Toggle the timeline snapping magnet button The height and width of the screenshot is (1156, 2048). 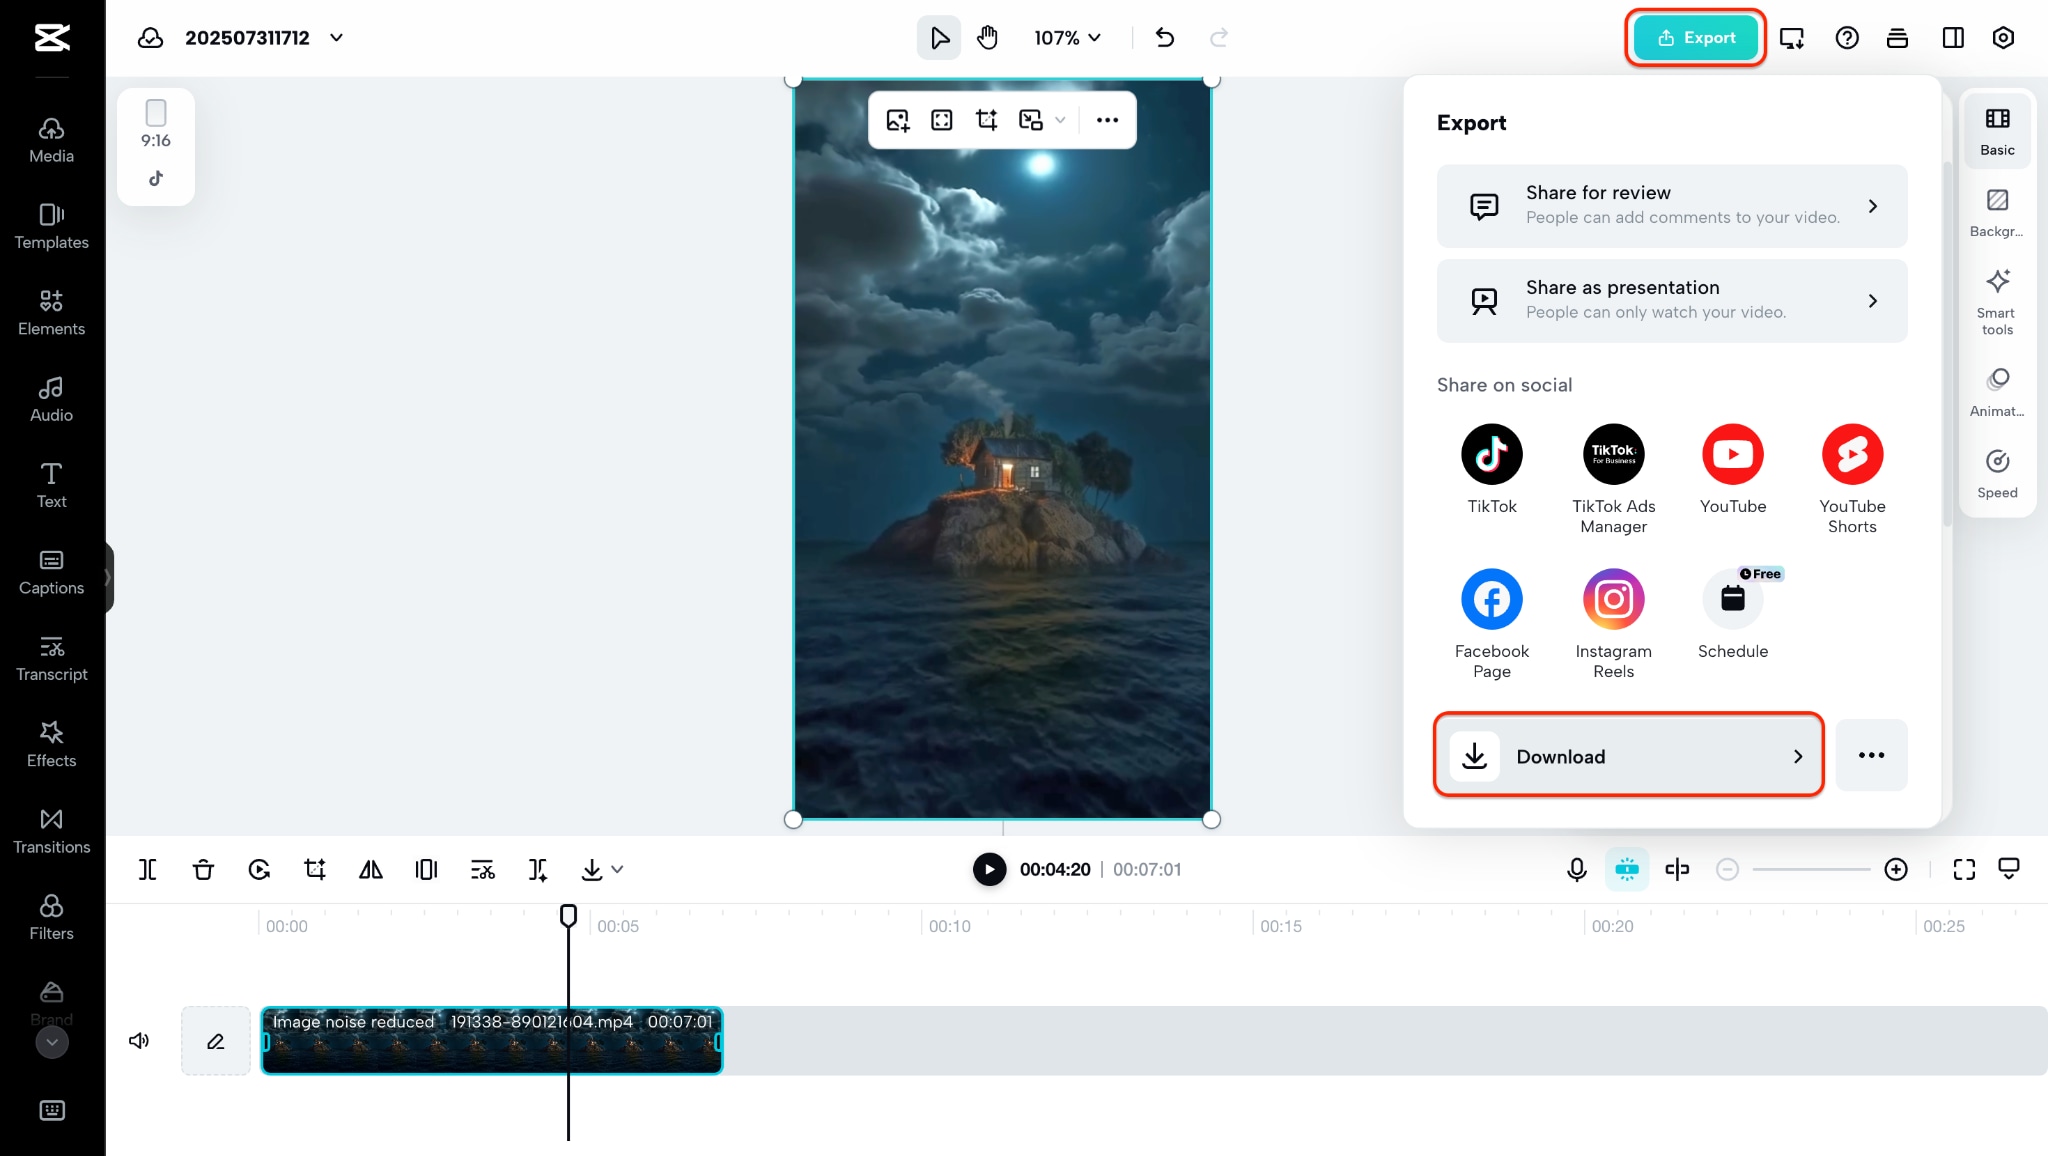pos(1626,870)
